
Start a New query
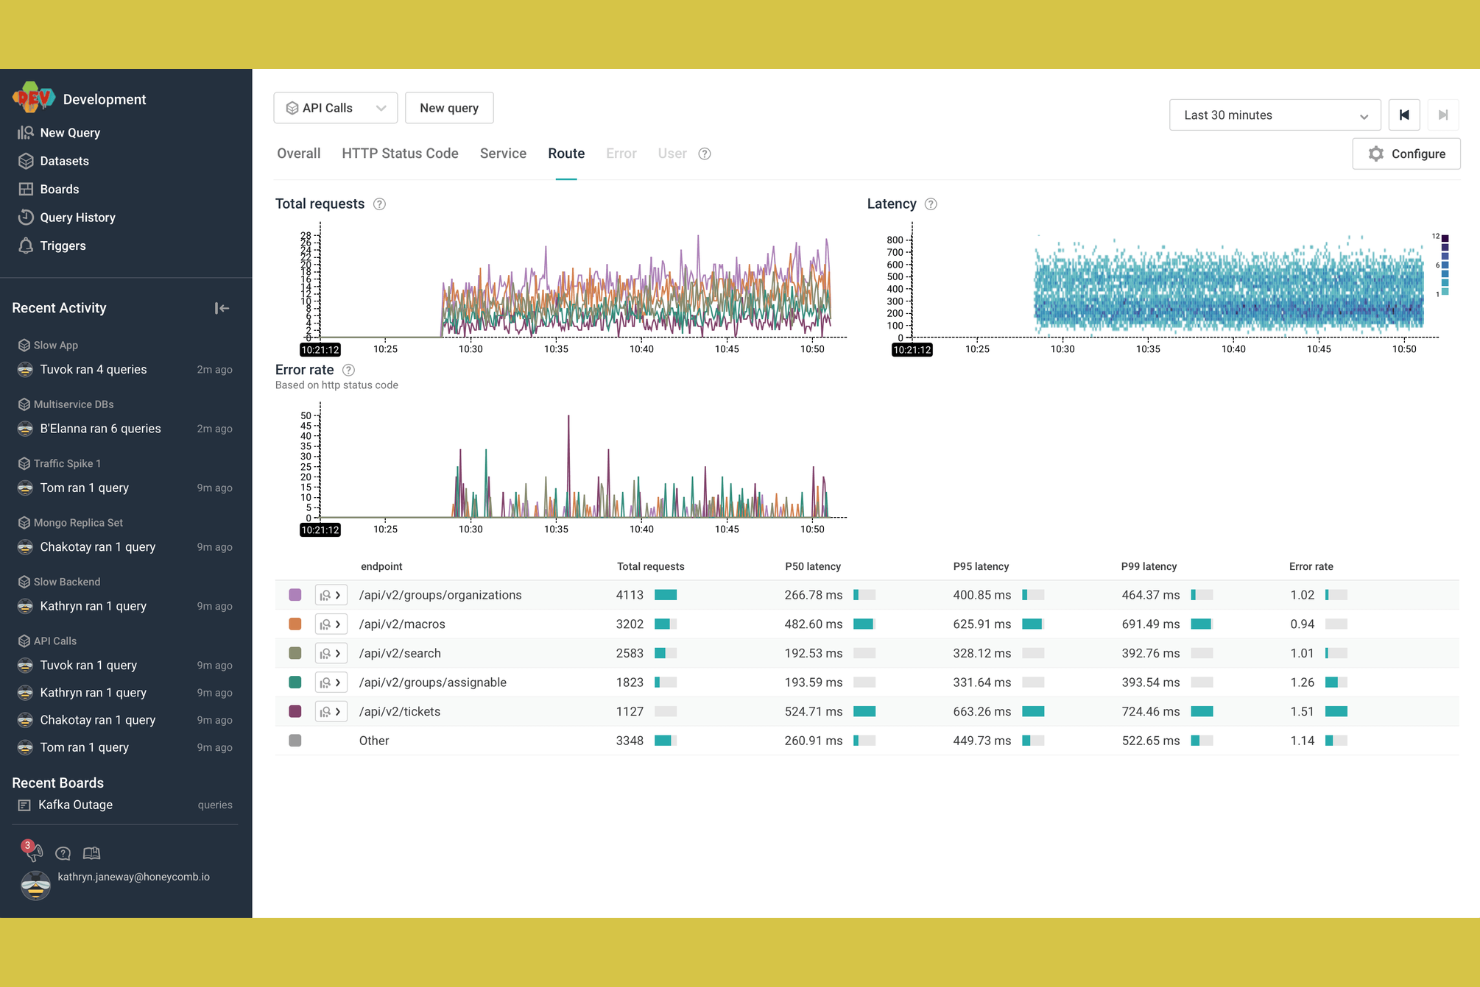(x=448, y=107)
